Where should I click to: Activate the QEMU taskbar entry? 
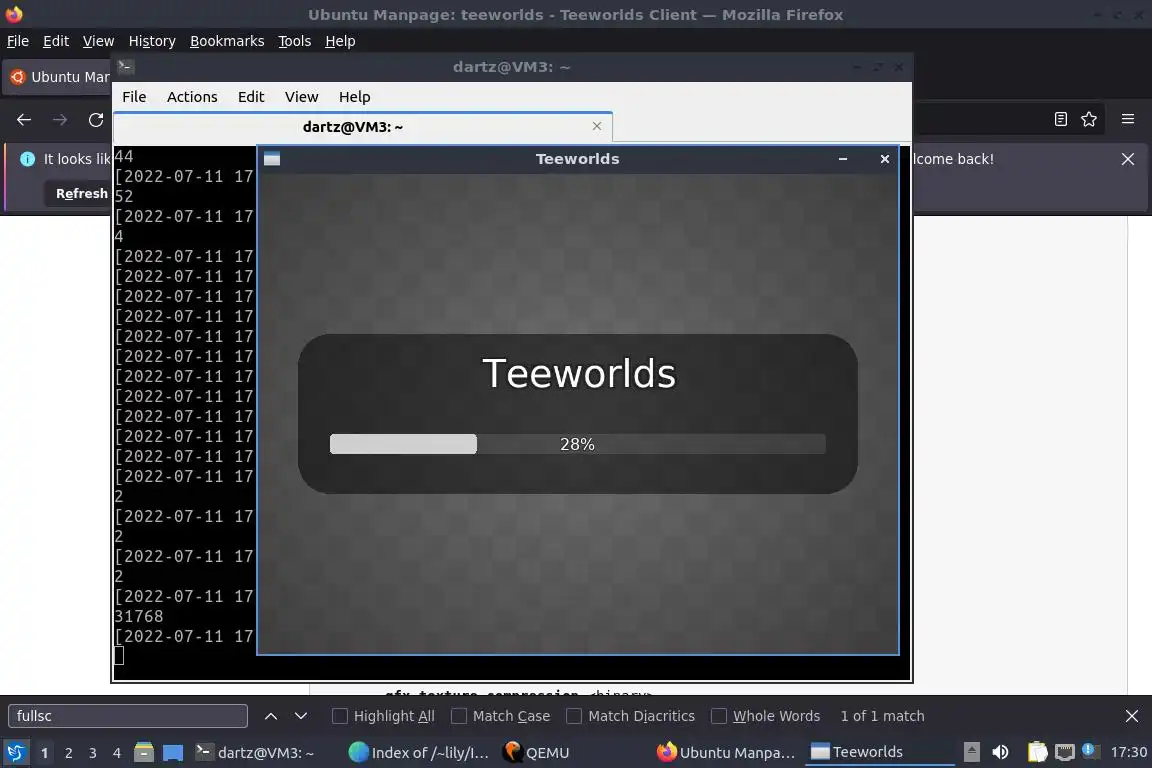click(537, 753)
